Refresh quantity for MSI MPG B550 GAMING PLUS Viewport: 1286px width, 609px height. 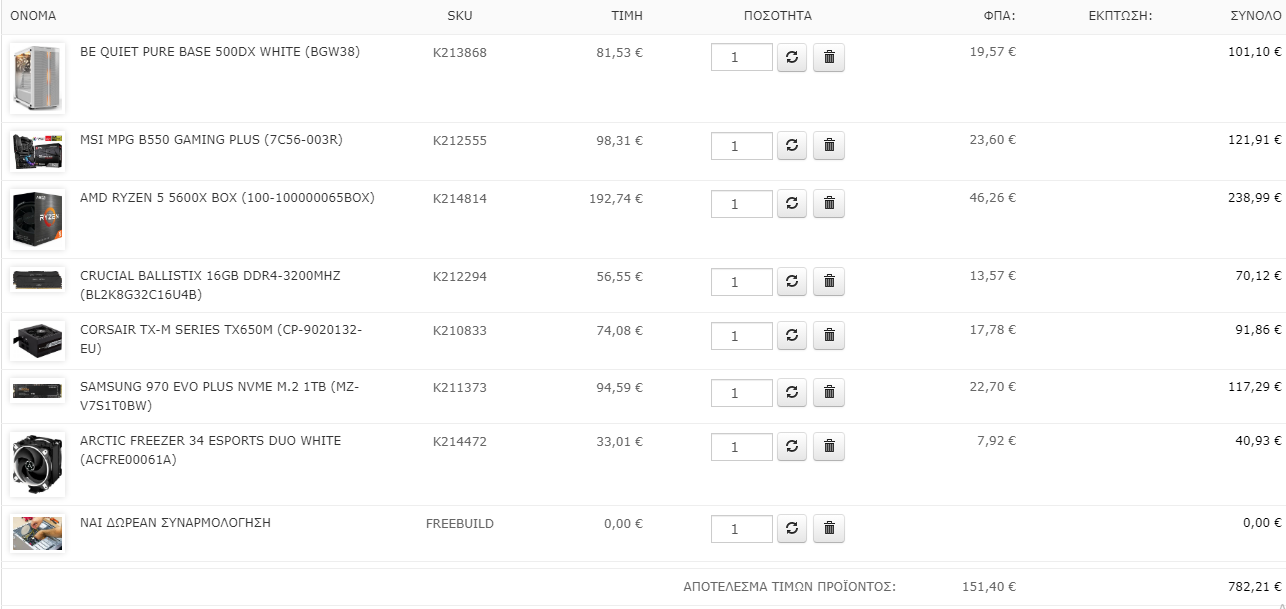point(792,146)
